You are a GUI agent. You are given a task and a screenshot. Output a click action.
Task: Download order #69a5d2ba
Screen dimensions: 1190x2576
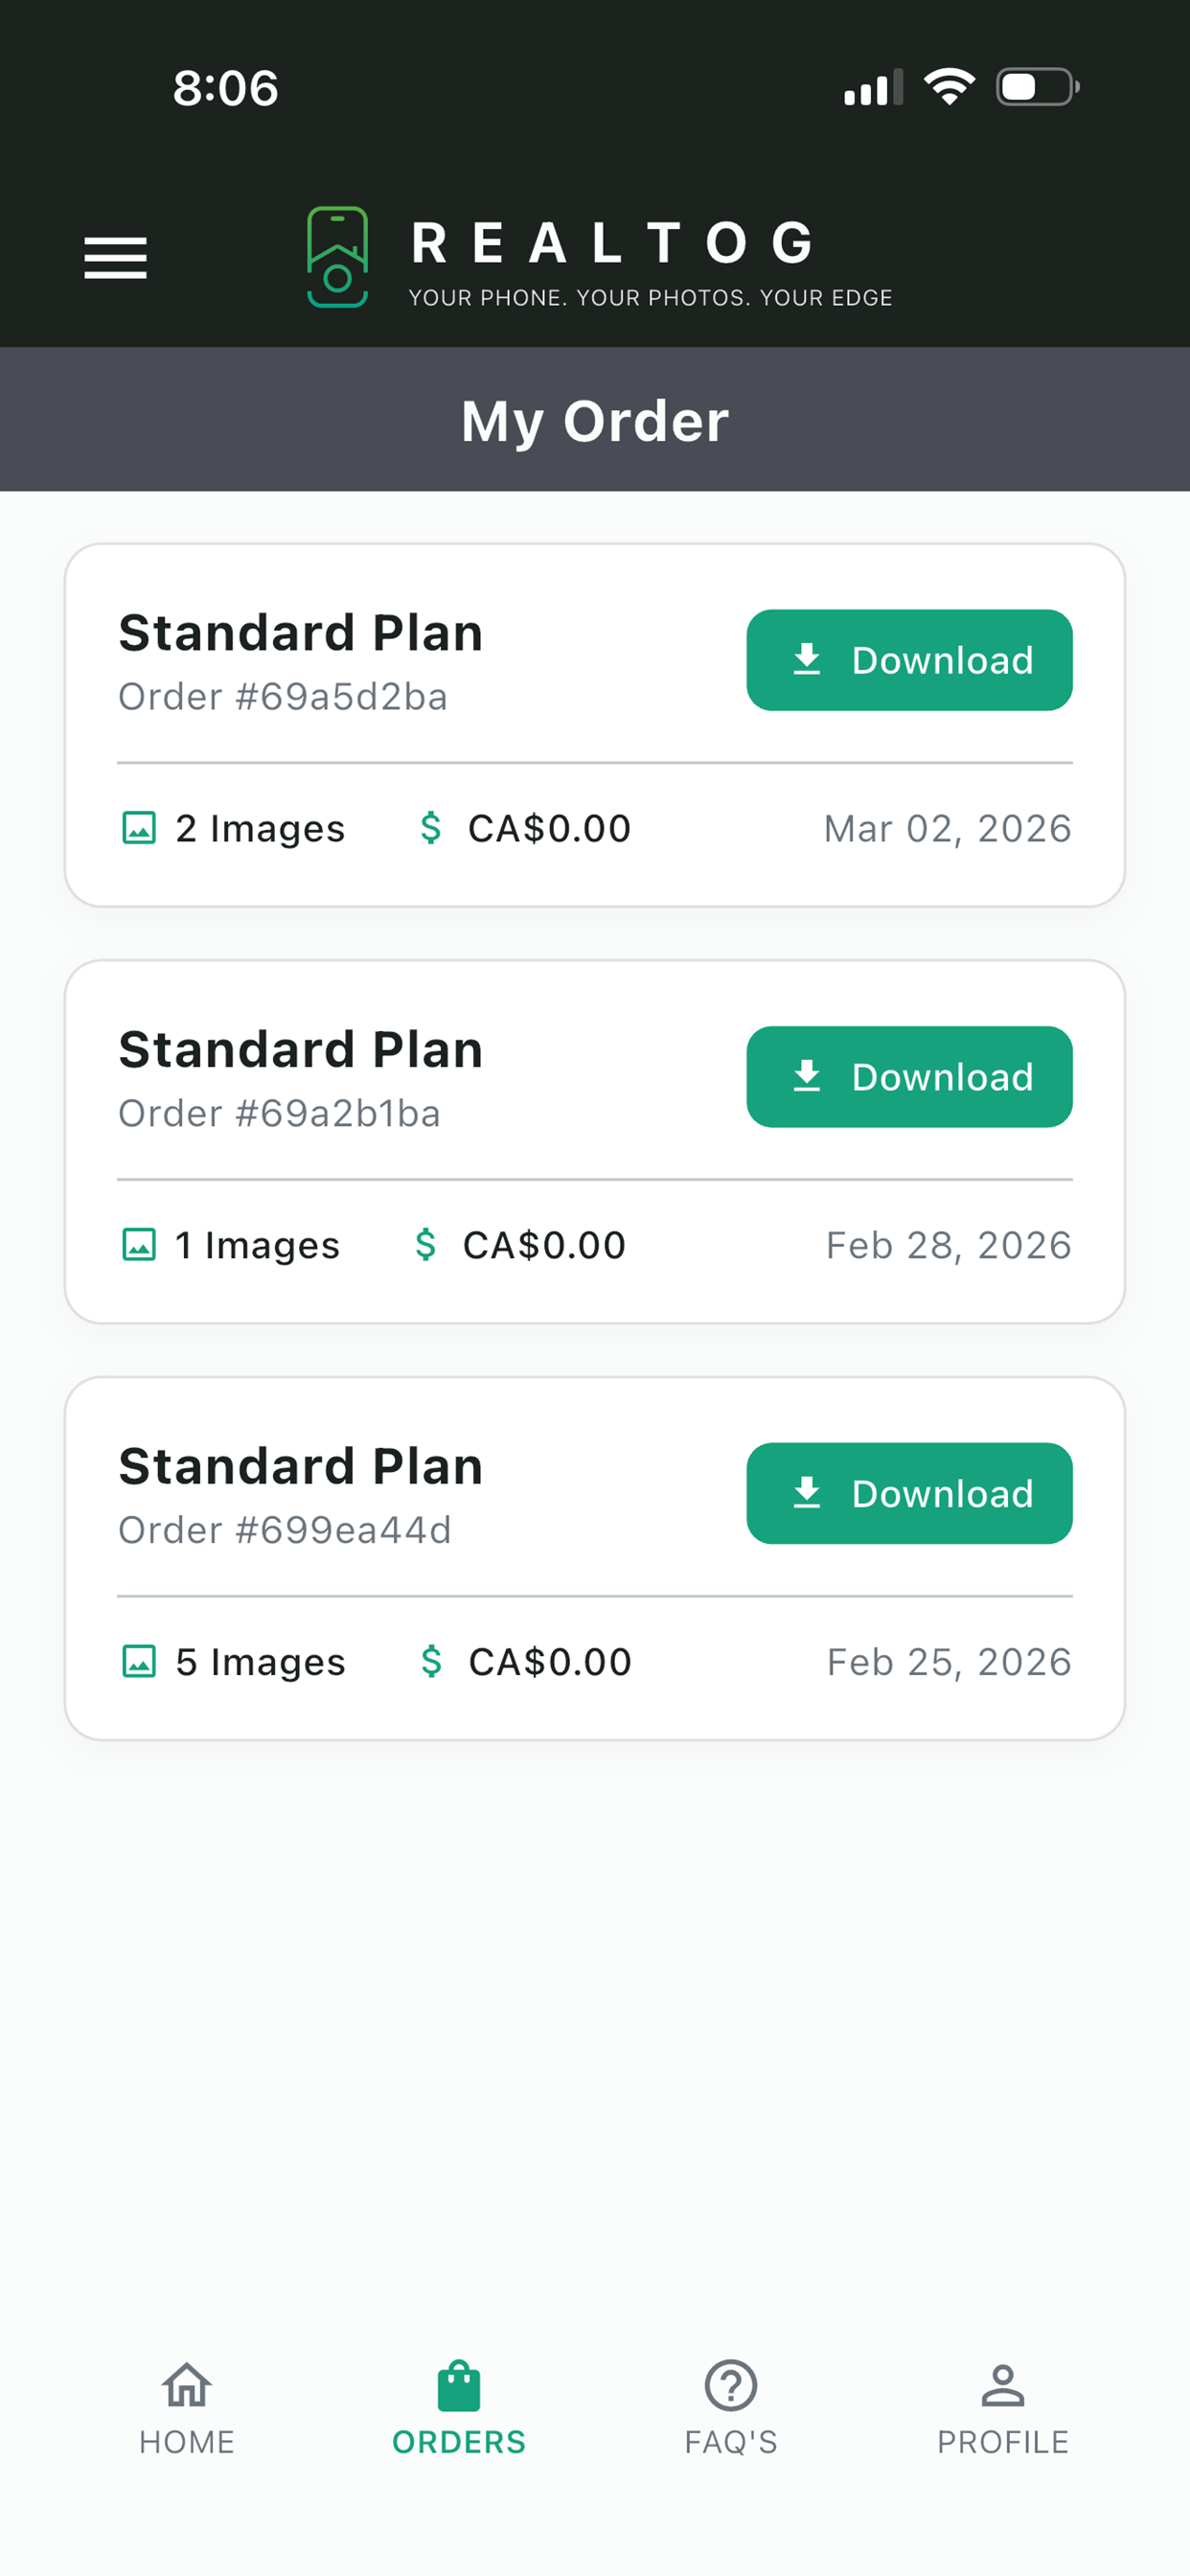(x=909, y=660)
